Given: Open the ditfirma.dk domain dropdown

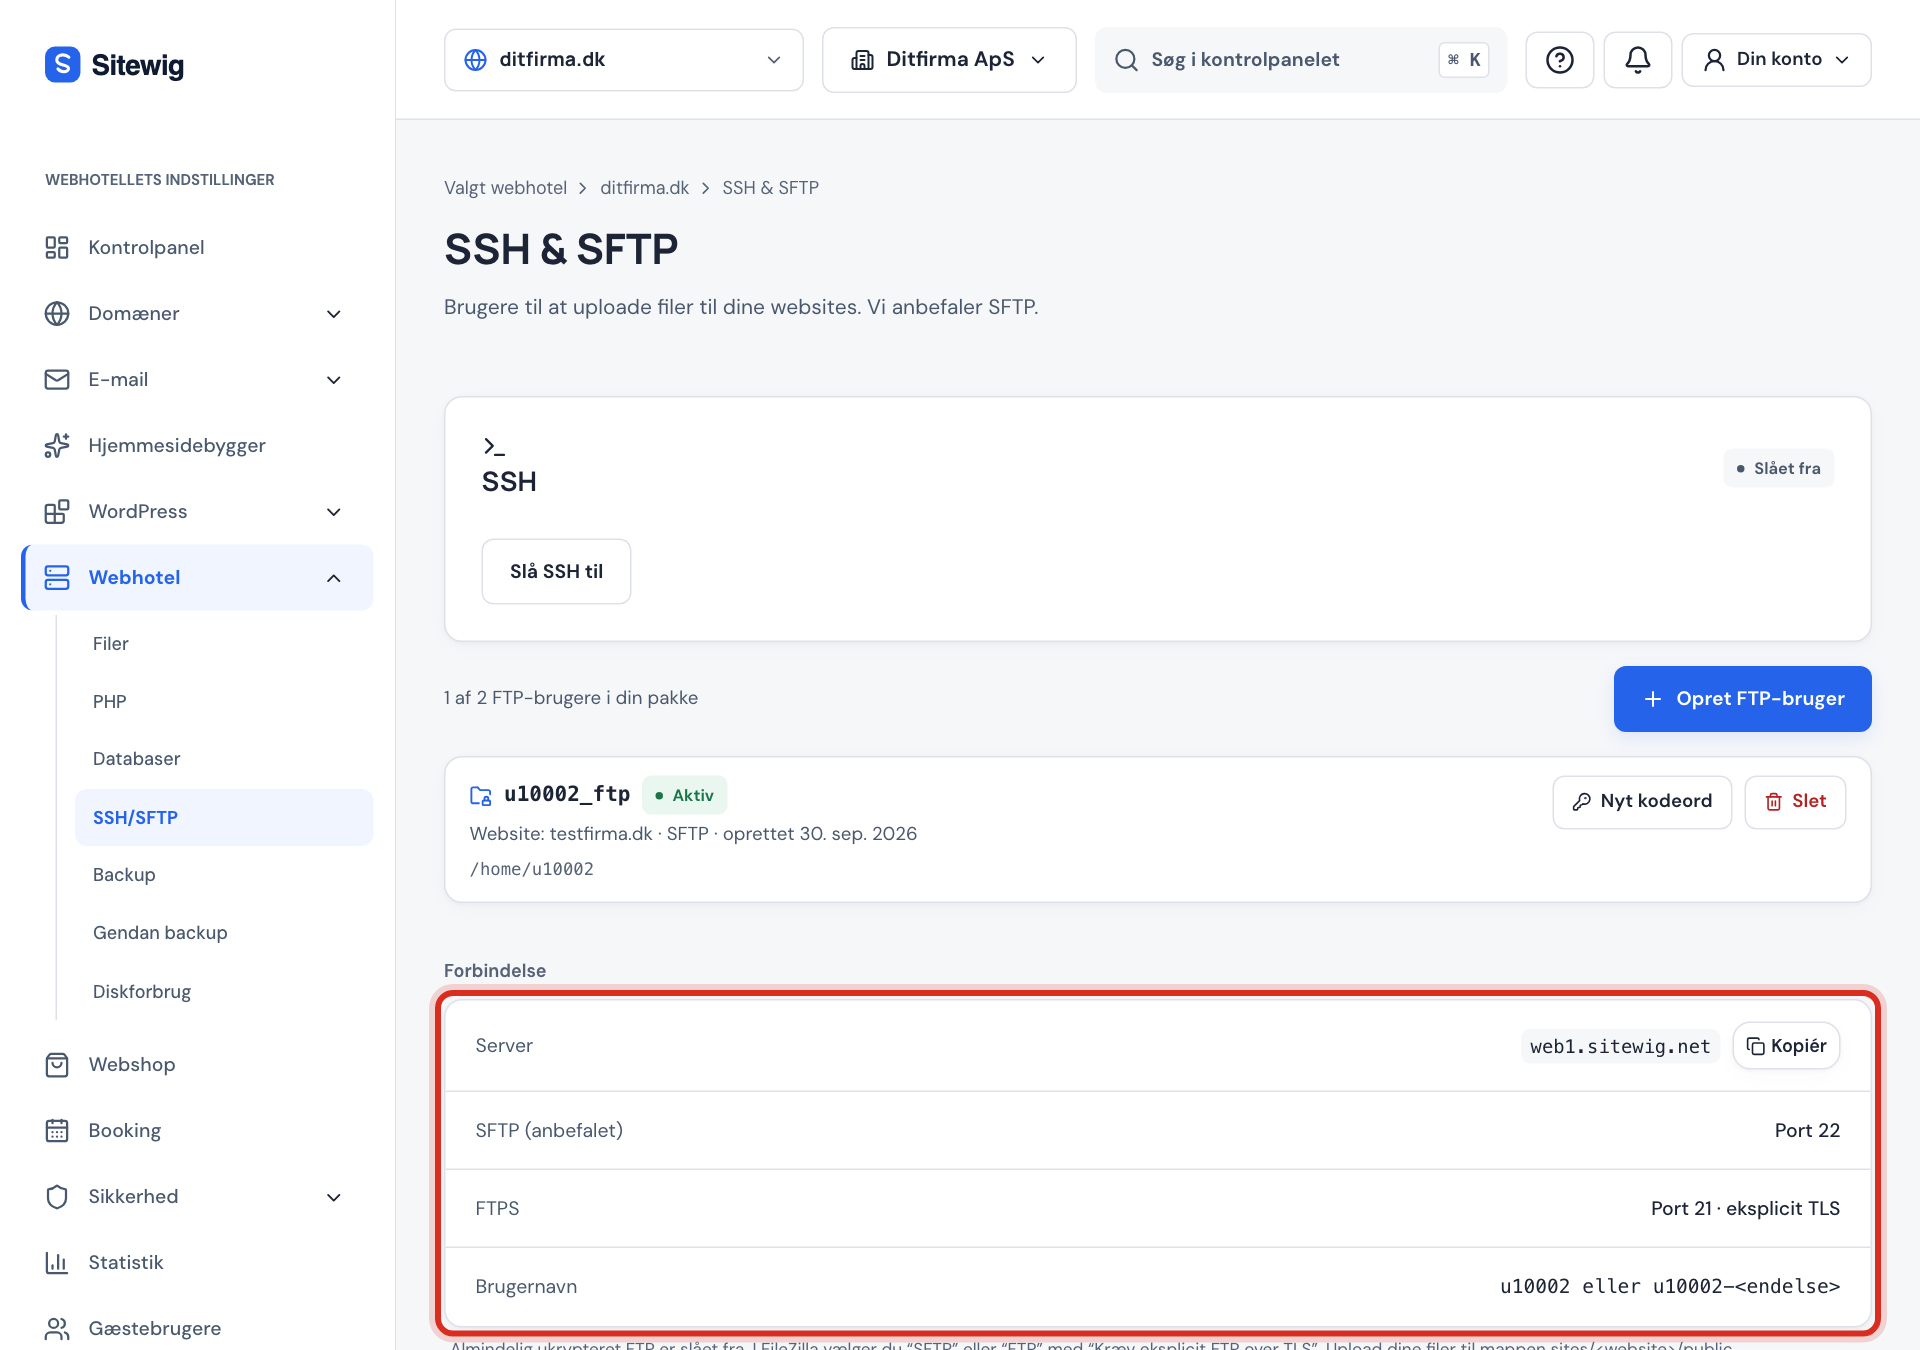Looking at the screenshot, I should click(x=624, y=60).
